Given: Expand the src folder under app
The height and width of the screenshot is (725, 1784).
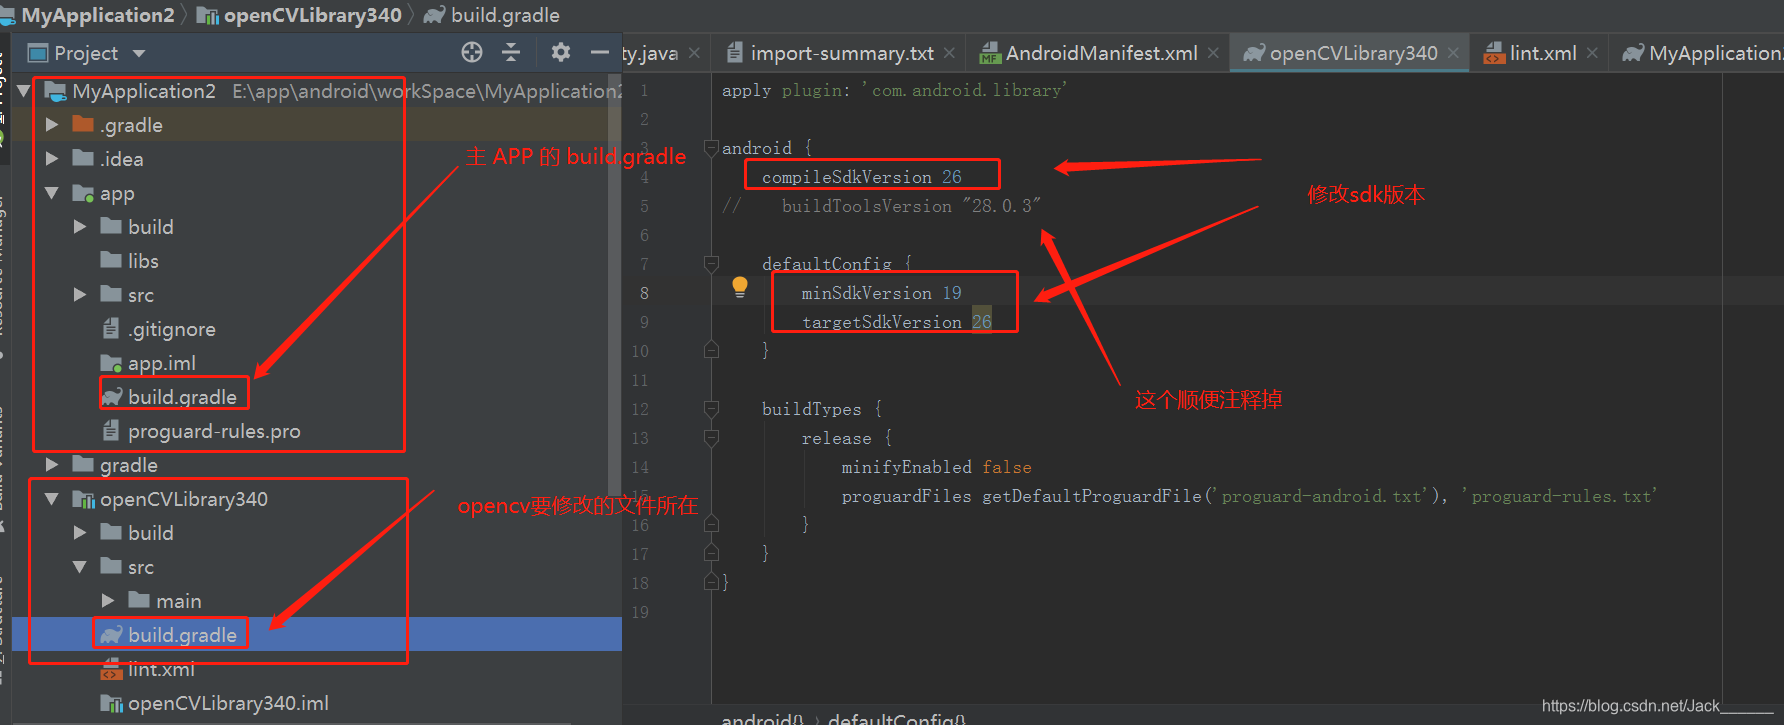Looking at the screenshot, I should point(80,295).
